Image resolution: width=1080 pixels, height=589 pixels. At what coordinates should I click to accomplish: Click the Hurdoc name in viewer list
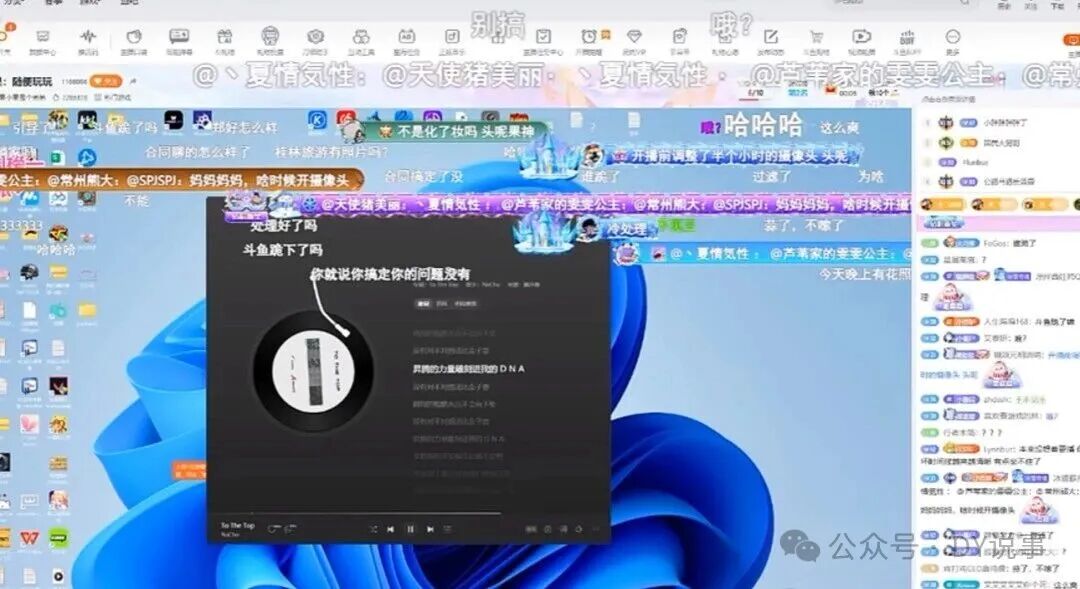975,163
